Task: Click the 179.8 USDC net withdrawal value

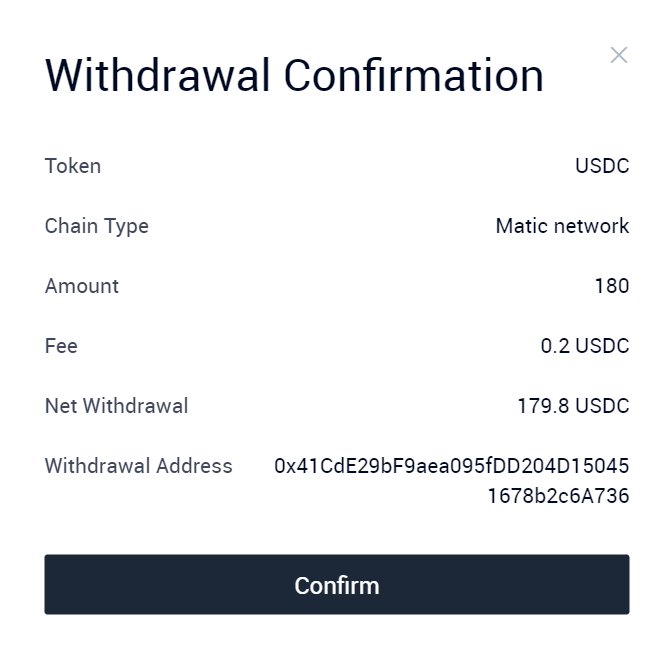Action: coord(573,406)
